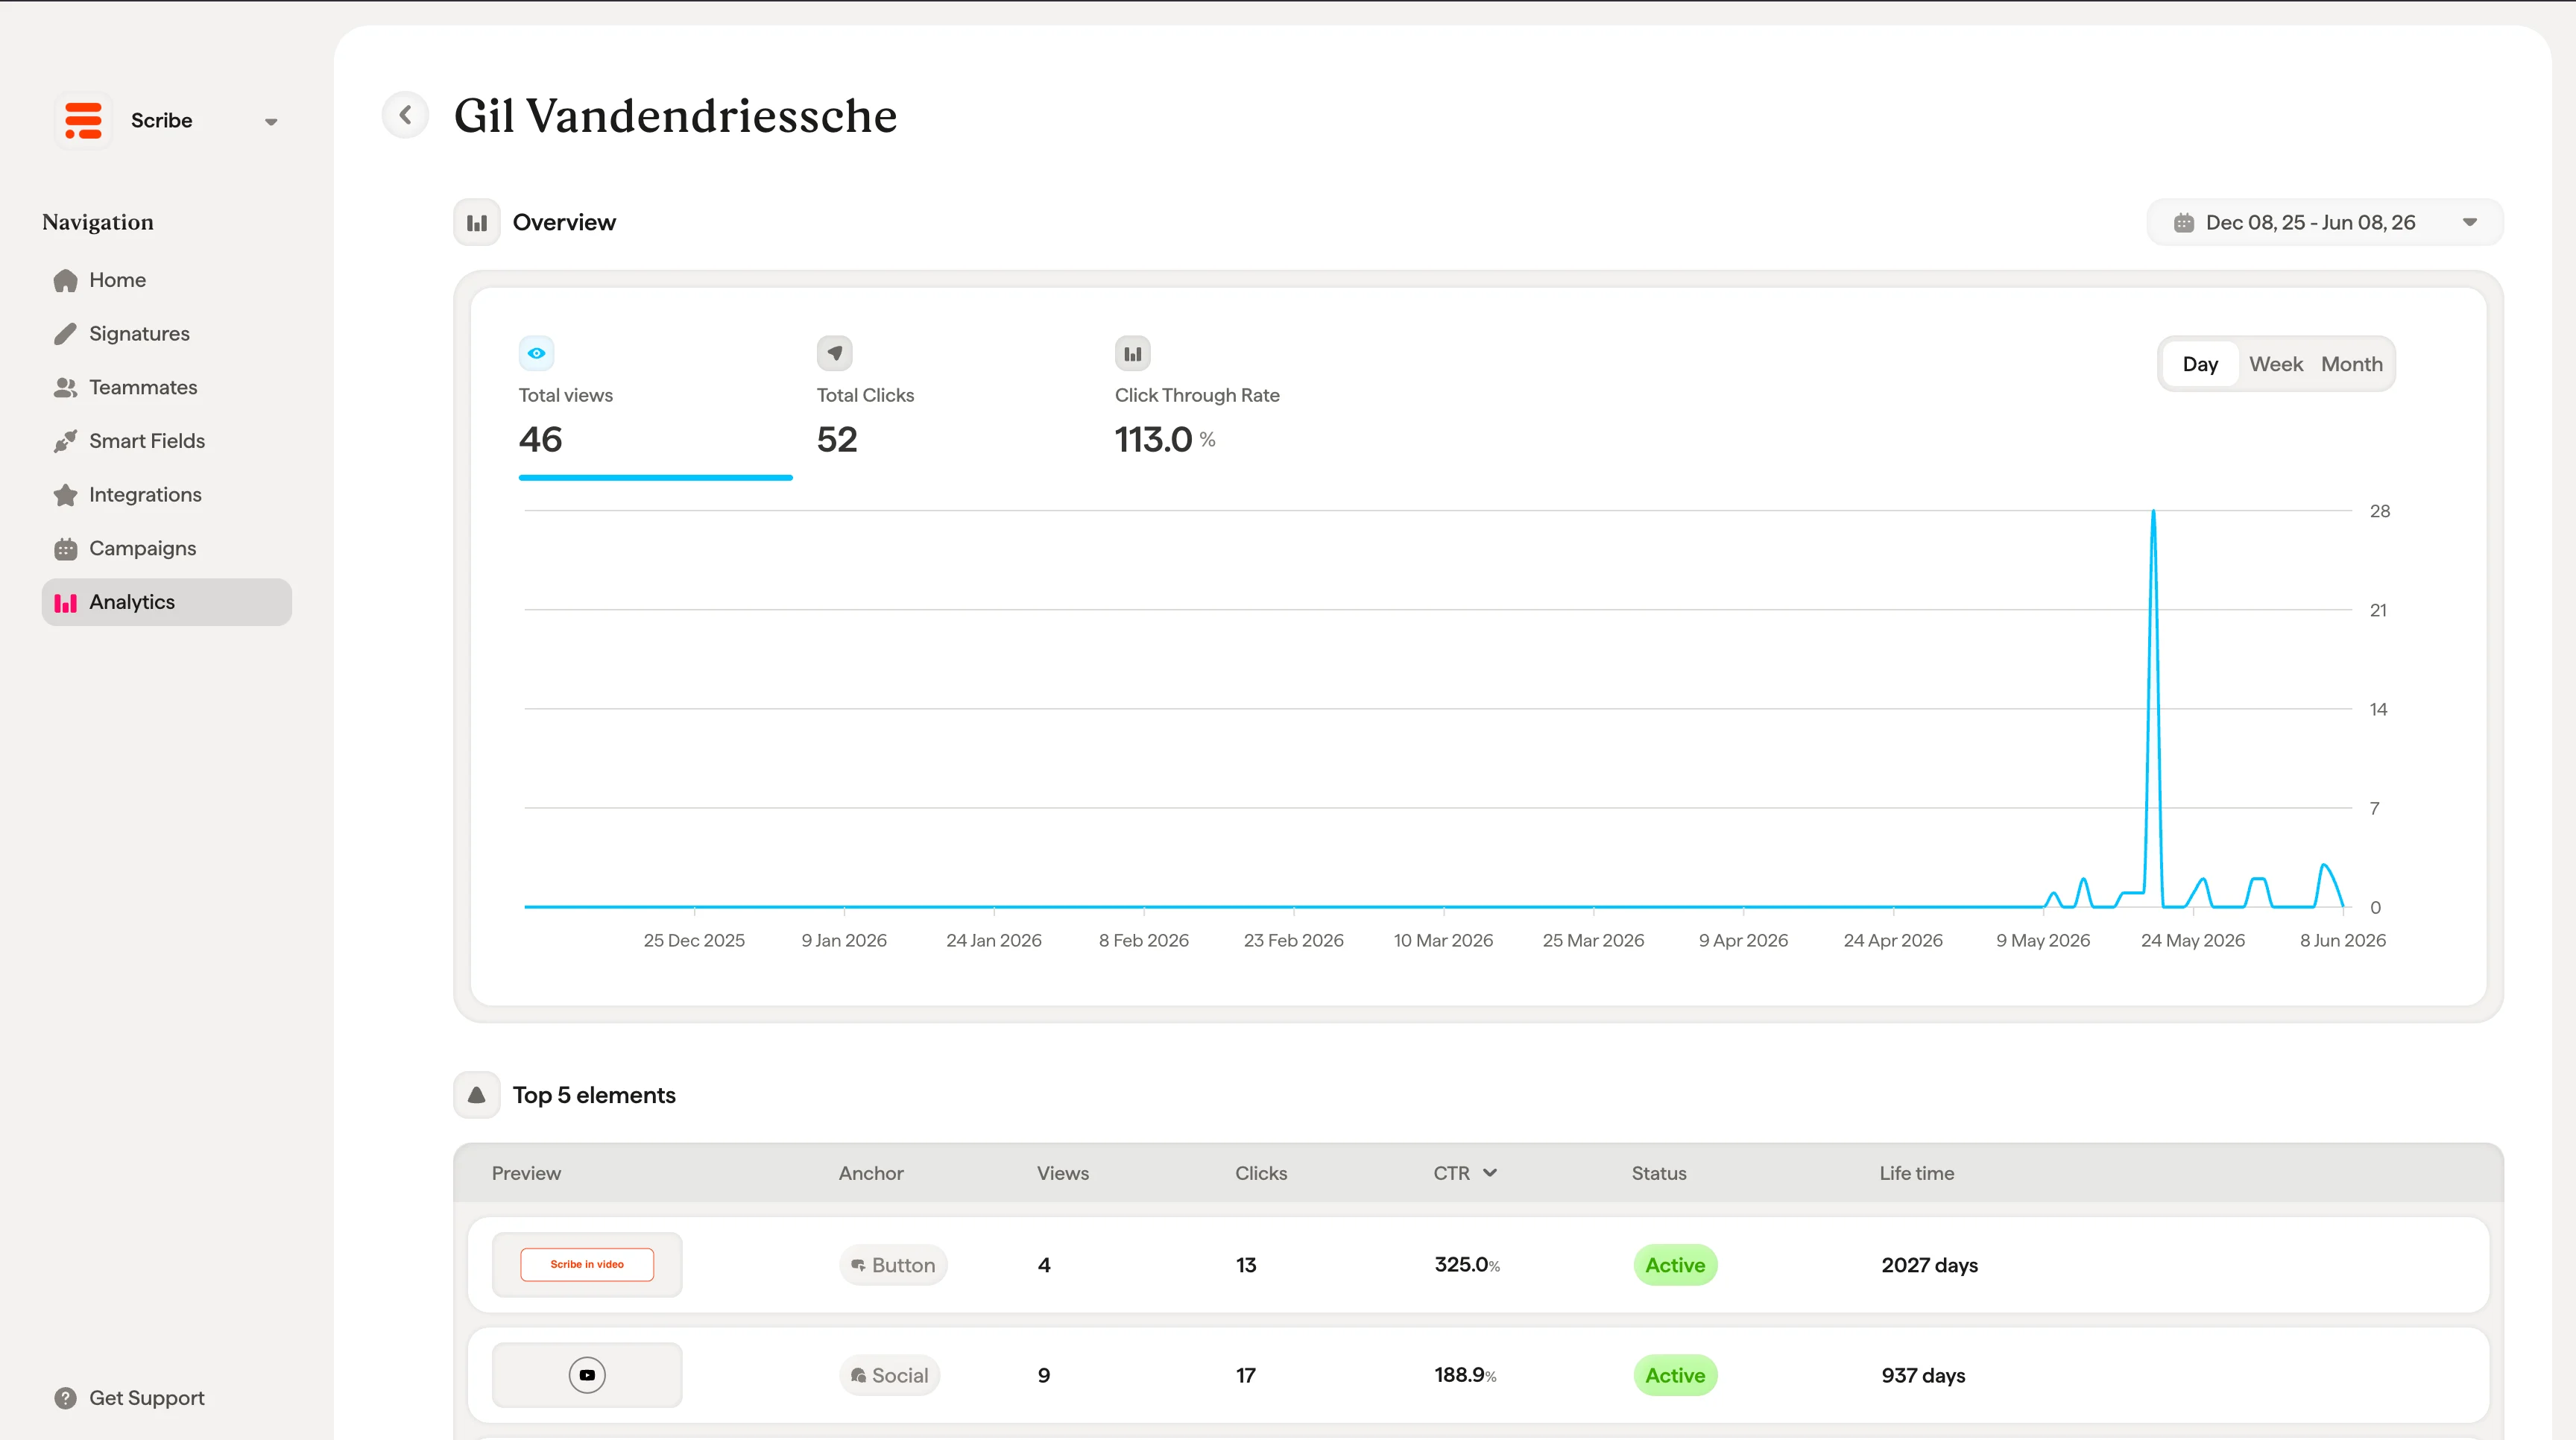2576x1440 pixels.
Task: Click the Signatures pen icon
Action: pyautogui.click(x=66, y=334)
